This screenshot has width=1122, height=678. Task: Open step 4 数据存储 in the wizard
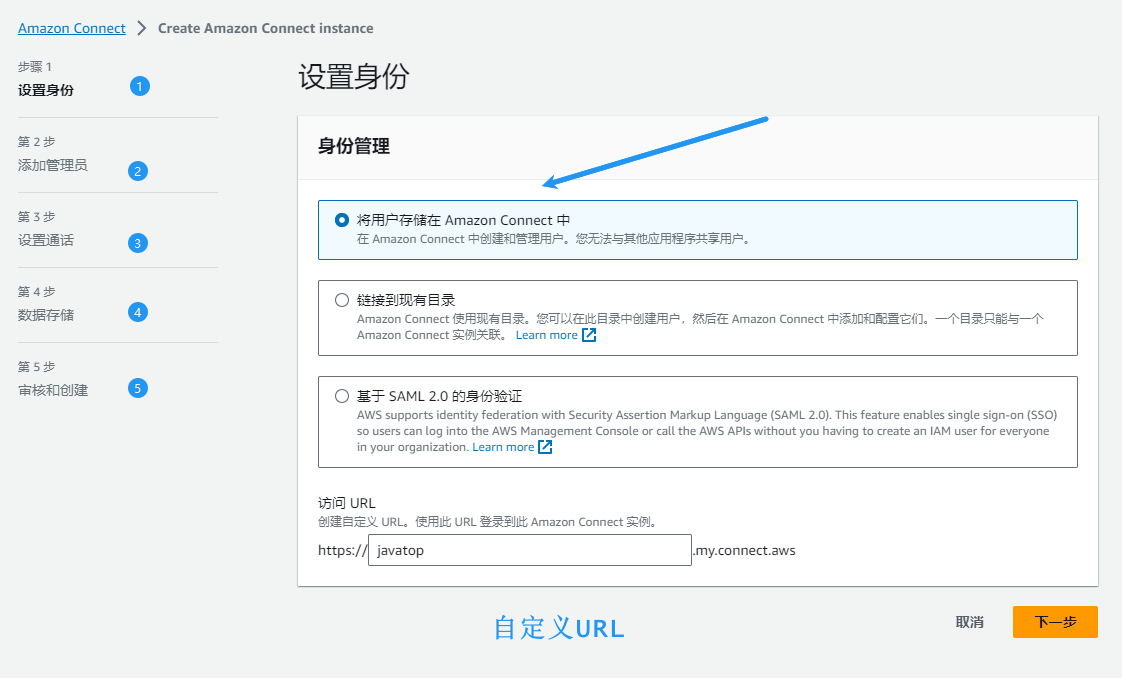point(46,315)
